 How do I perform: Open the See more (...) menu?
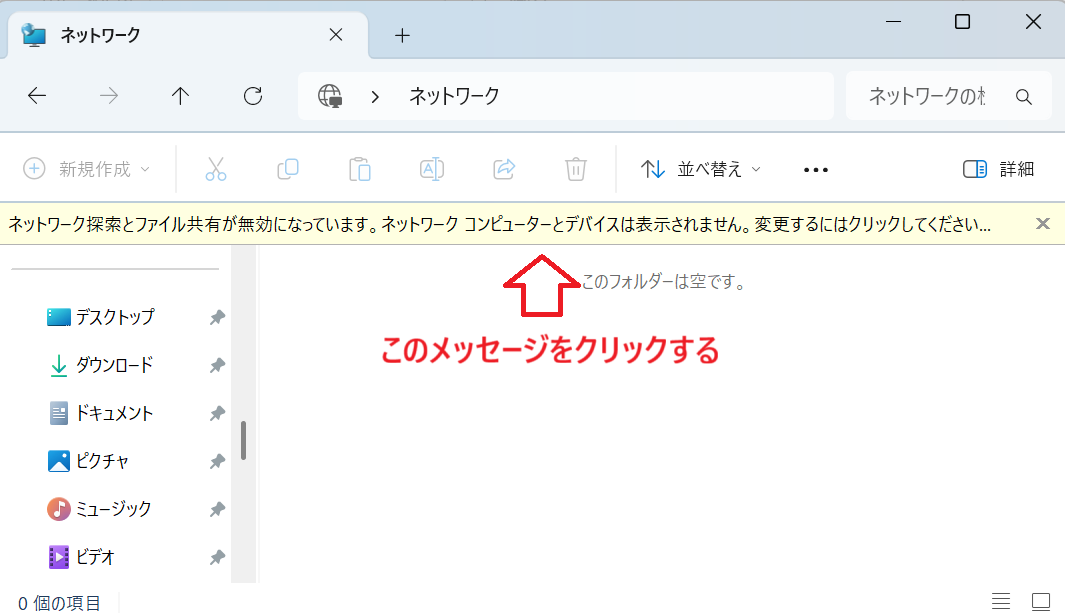[815, 169]
